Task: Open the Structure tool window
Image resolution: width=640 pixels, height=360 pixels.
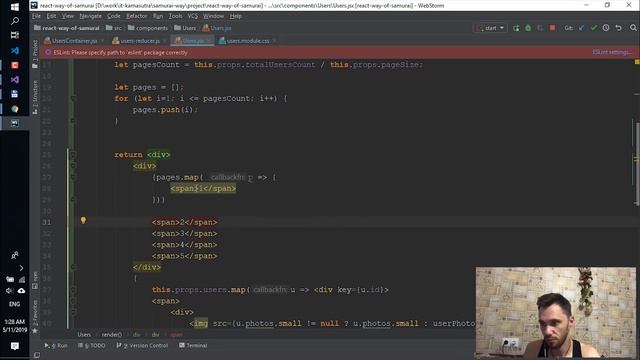Action: click(35, 97)
